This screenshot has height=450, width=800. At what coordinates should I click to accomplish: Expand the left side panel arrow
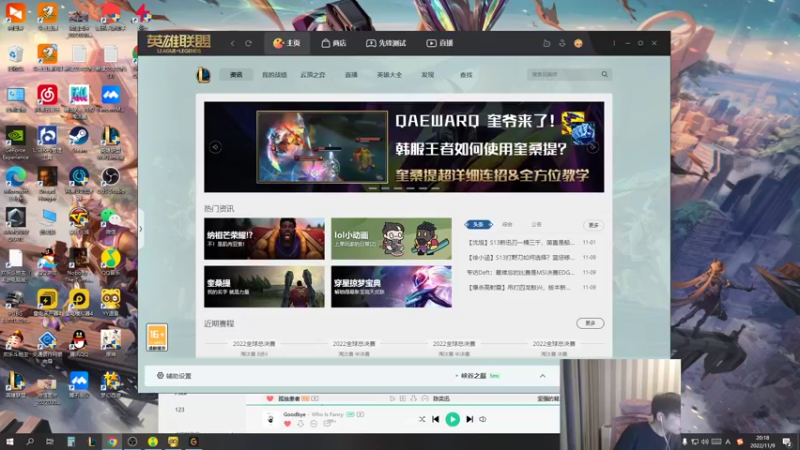click(141, 229)
